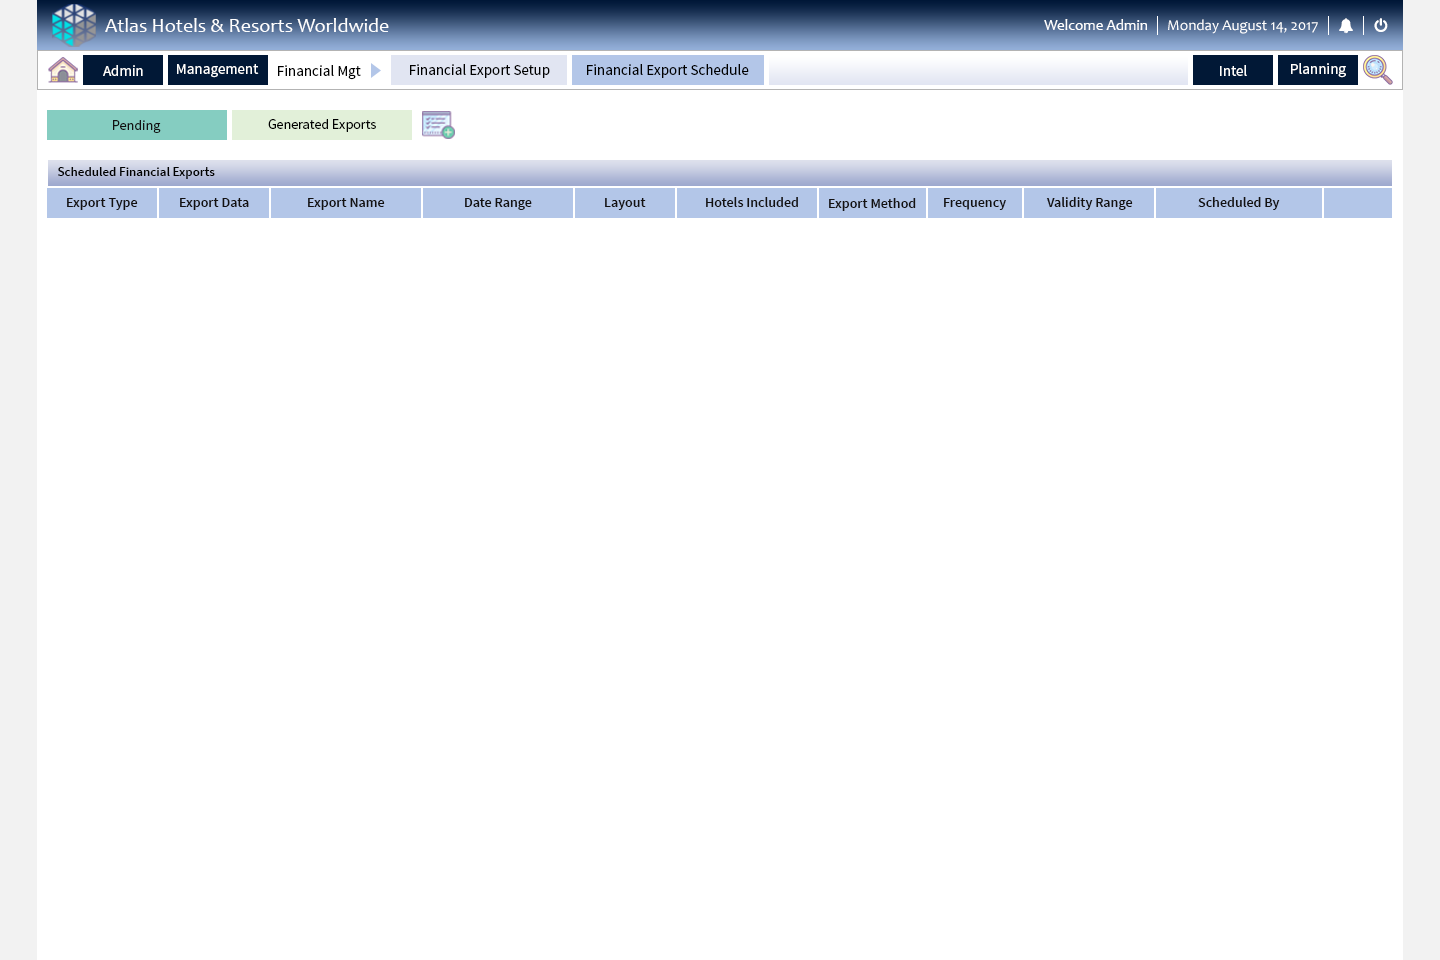Select the Financial Export Setup tab

coord(479,70)
